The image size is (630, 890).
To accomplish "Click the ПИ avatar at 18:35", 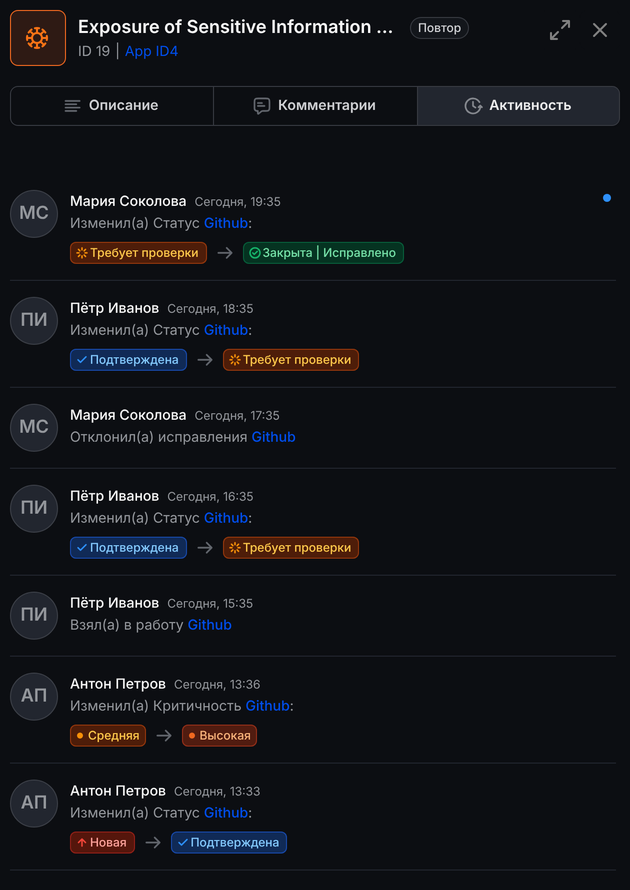I will [x=34, y=321].
